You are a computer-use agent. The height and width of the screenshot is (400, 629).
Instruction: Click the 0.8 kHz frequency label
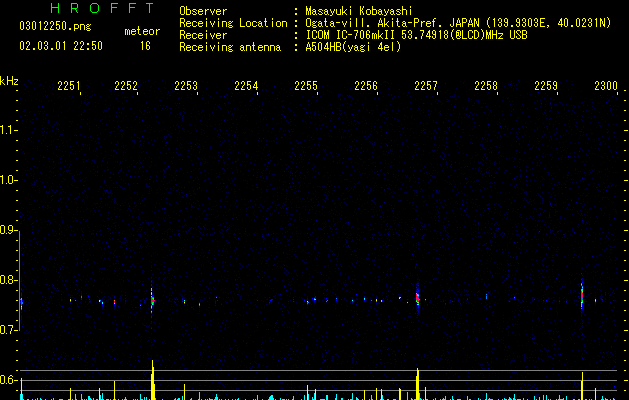(8, 280)
